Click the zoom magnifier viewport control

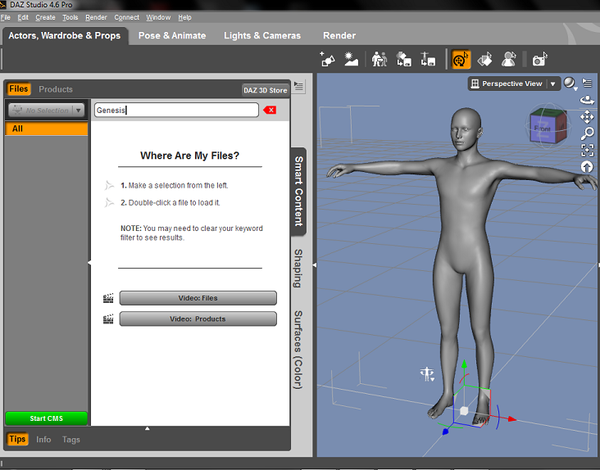587,133
